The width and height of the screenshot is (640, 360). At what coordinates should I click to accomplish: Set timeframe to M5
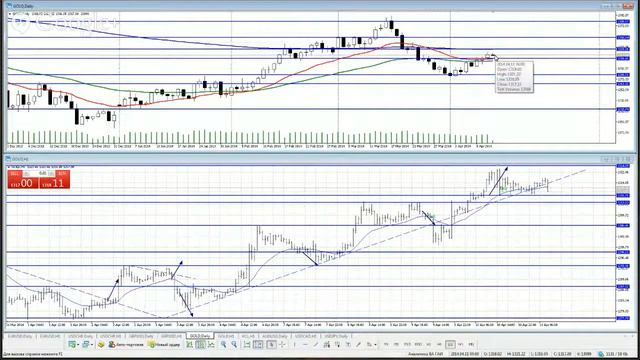click(x=396, y=344)
